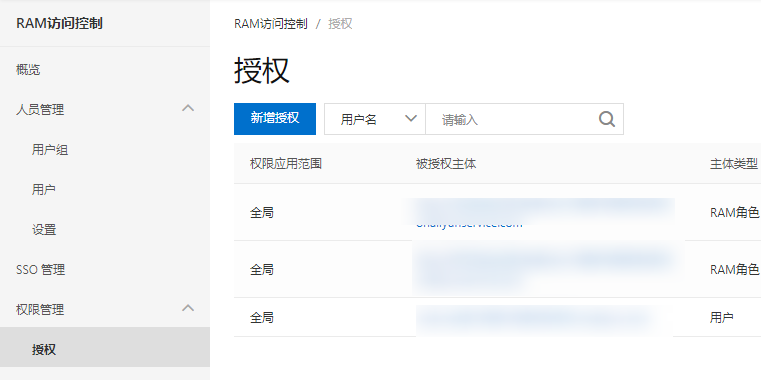761x380 pixels.
Task: Open 概览 in the sidebar
Action: [28, 70]
